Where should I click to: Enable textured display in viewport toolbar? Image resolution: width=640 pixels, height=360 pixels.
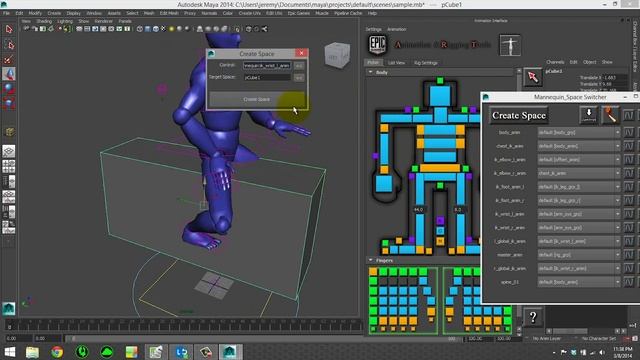click(x=164, y=29)
